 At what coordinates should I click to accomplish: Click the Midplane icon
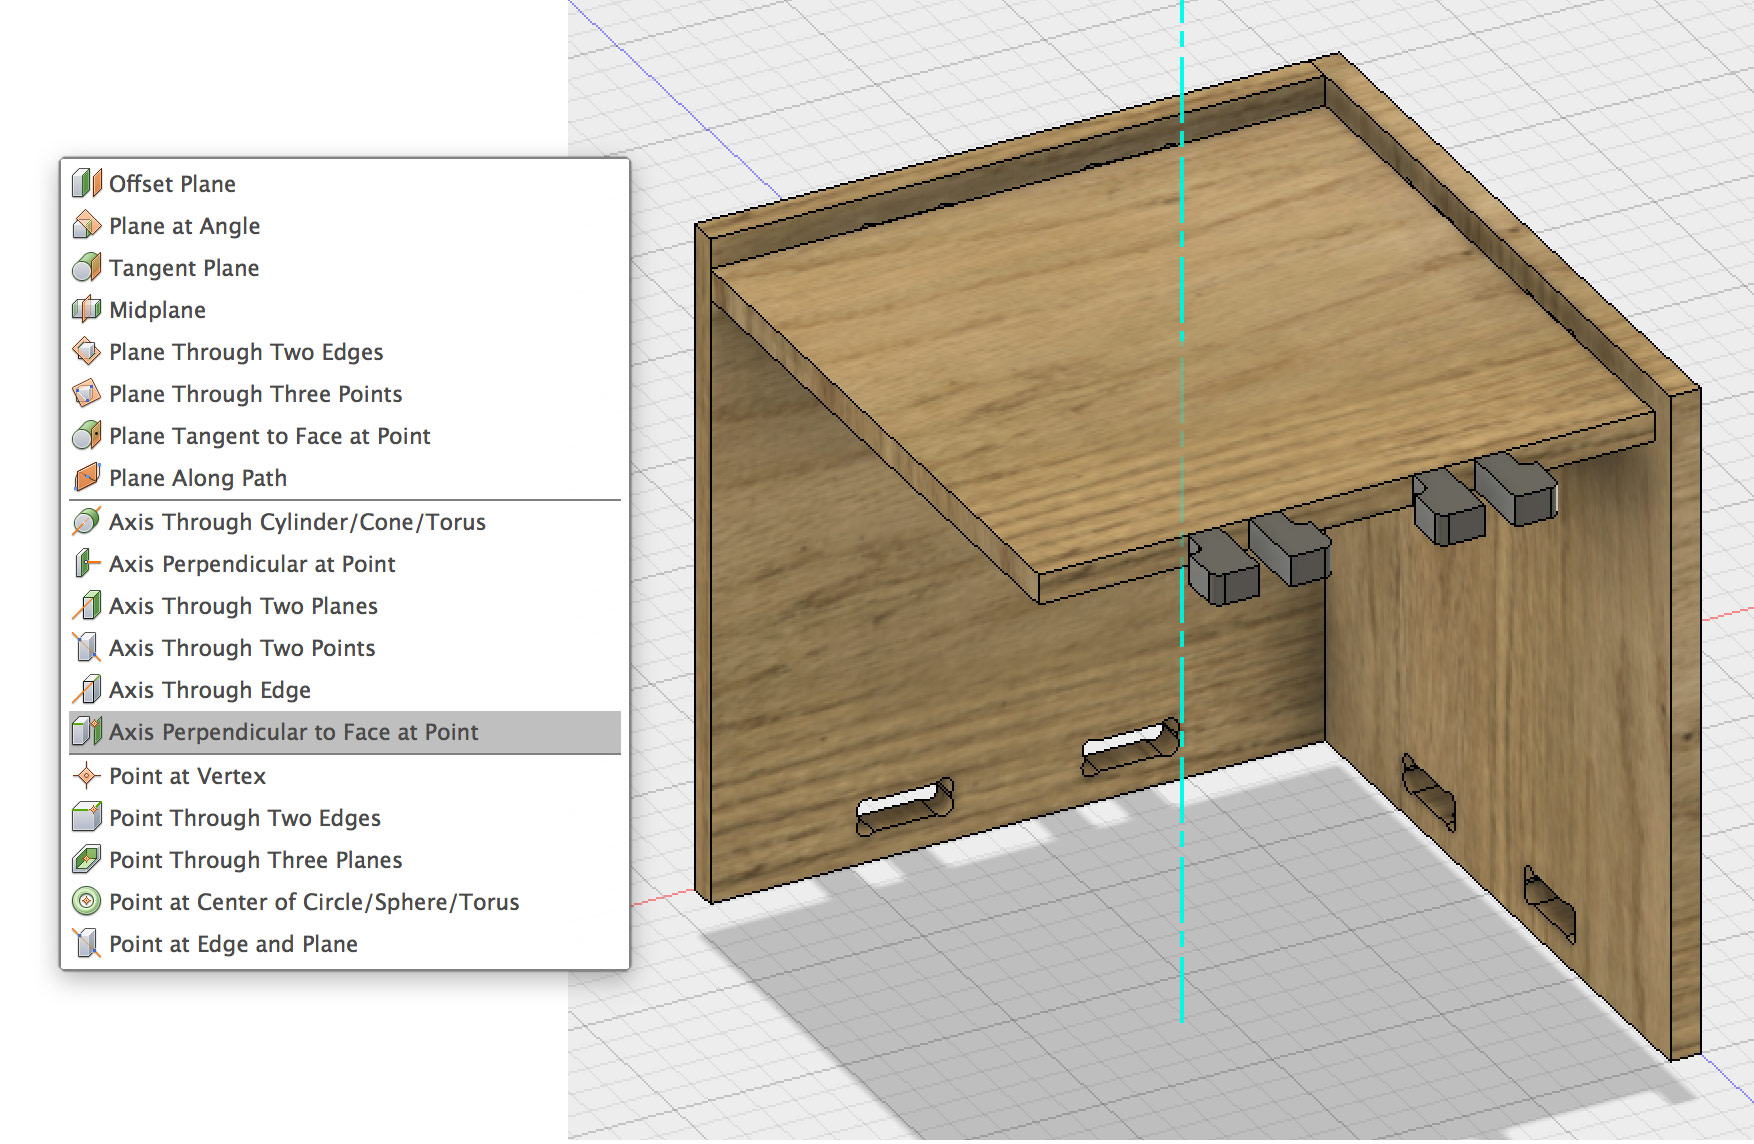[x=87, y=310]
